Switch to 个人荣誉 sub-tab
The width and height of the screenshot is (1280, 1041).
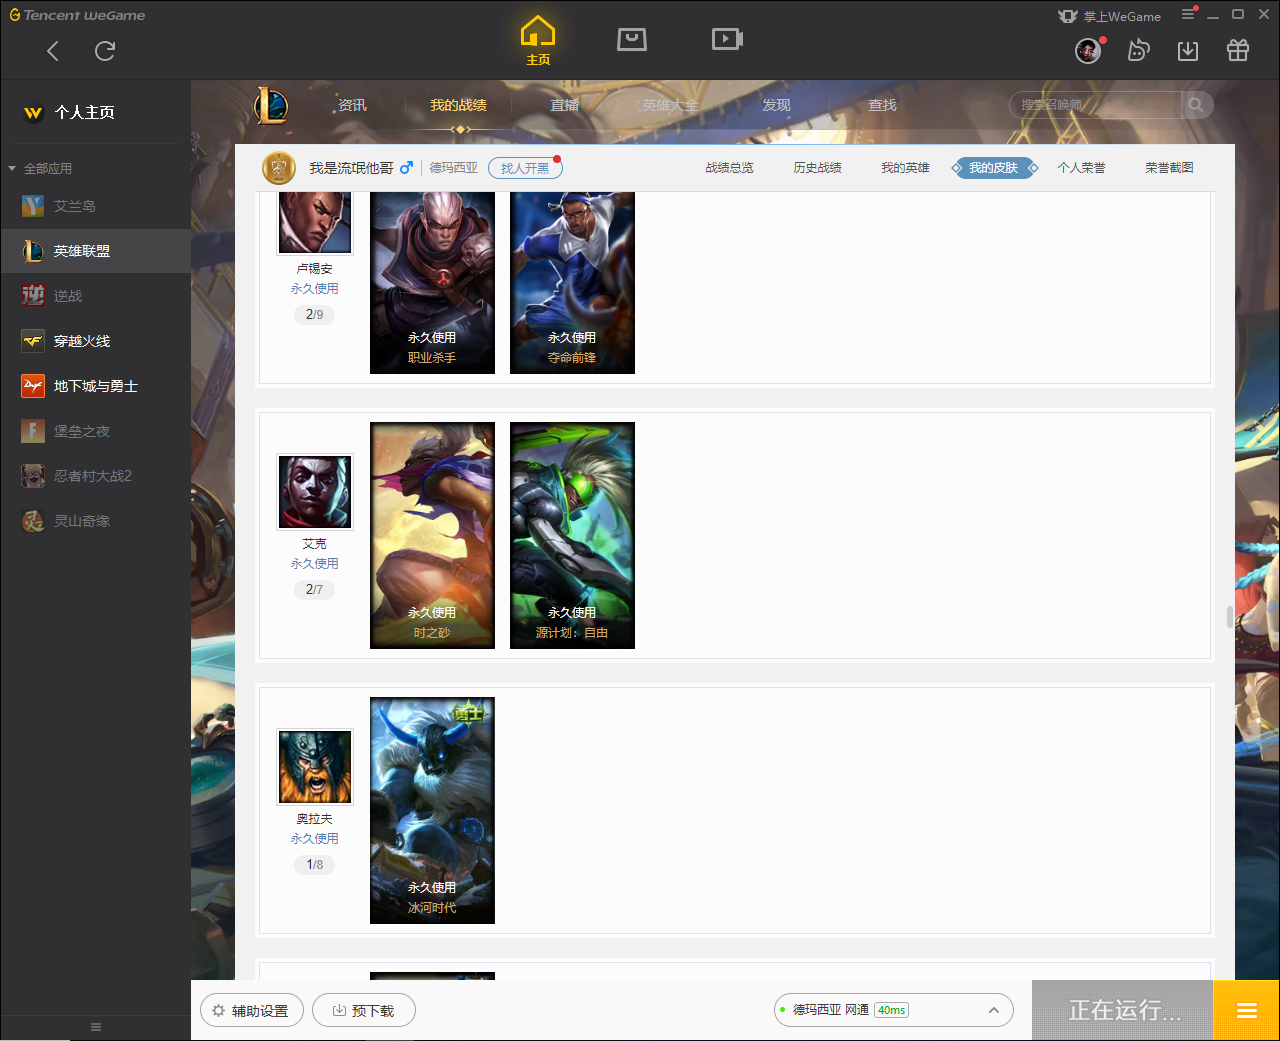(x=1081, y=168)
